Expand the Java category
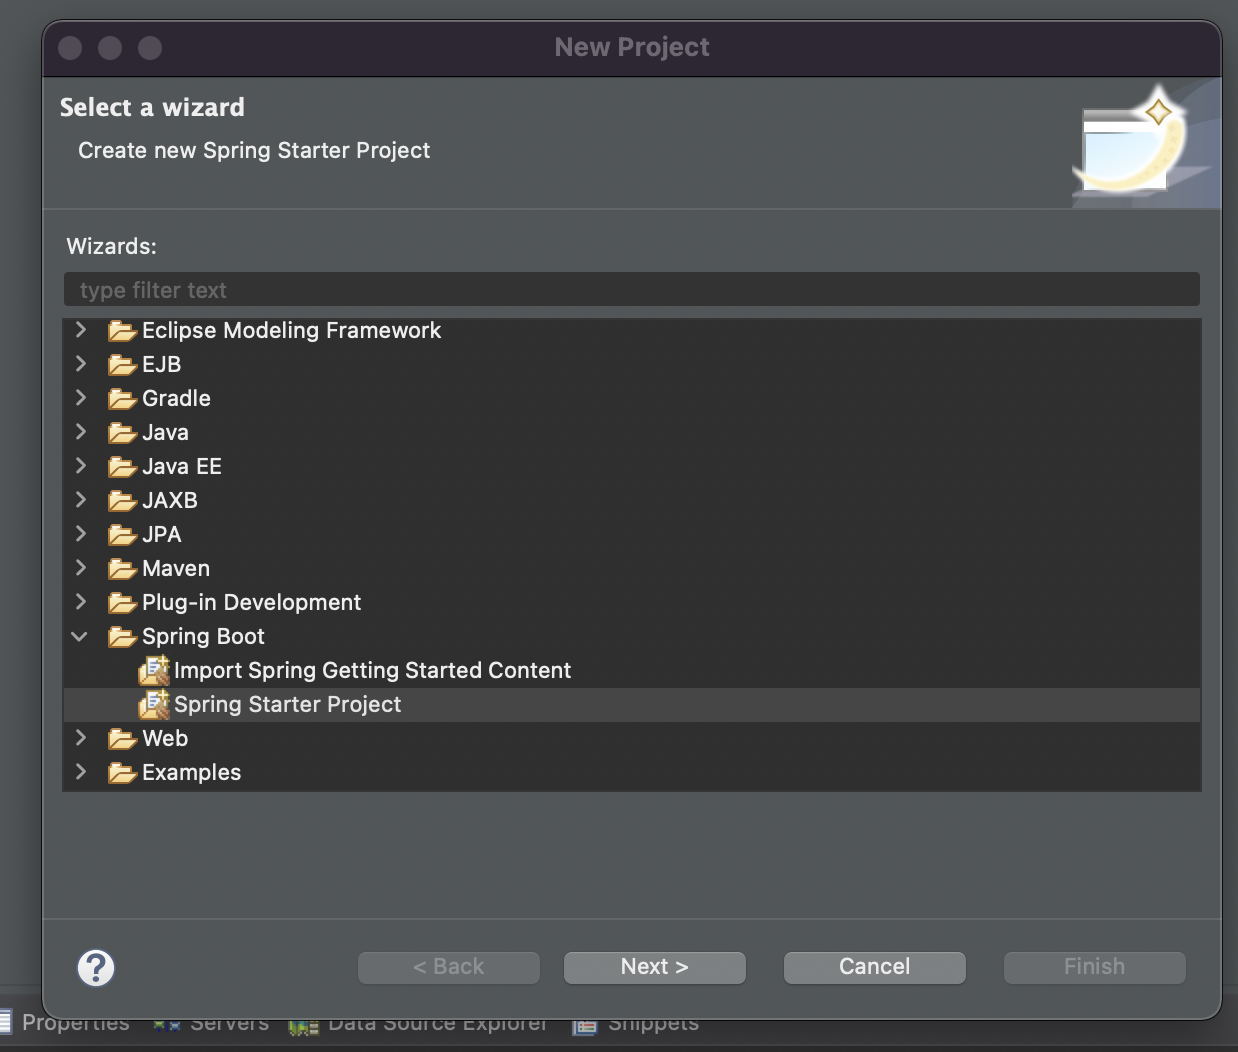Viewport: 1238px width, 1052px height. 81,431
